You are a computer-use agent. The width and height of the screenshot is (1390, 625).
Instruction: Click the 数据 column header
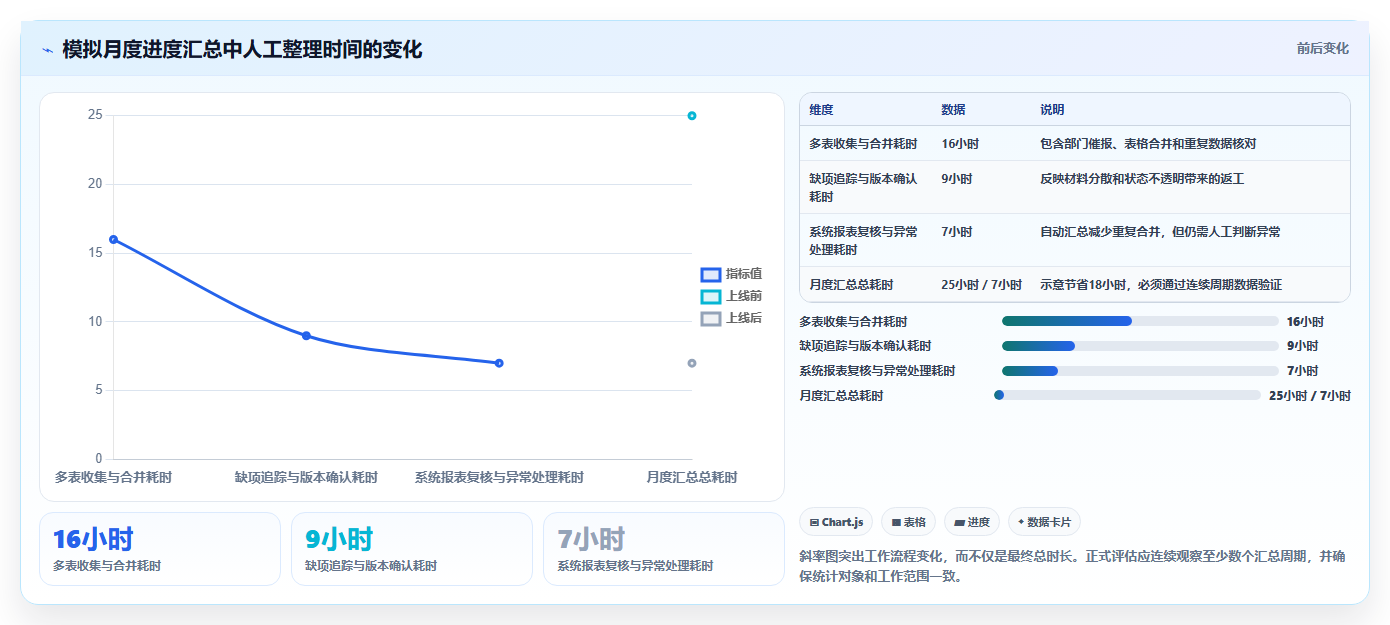954,110
